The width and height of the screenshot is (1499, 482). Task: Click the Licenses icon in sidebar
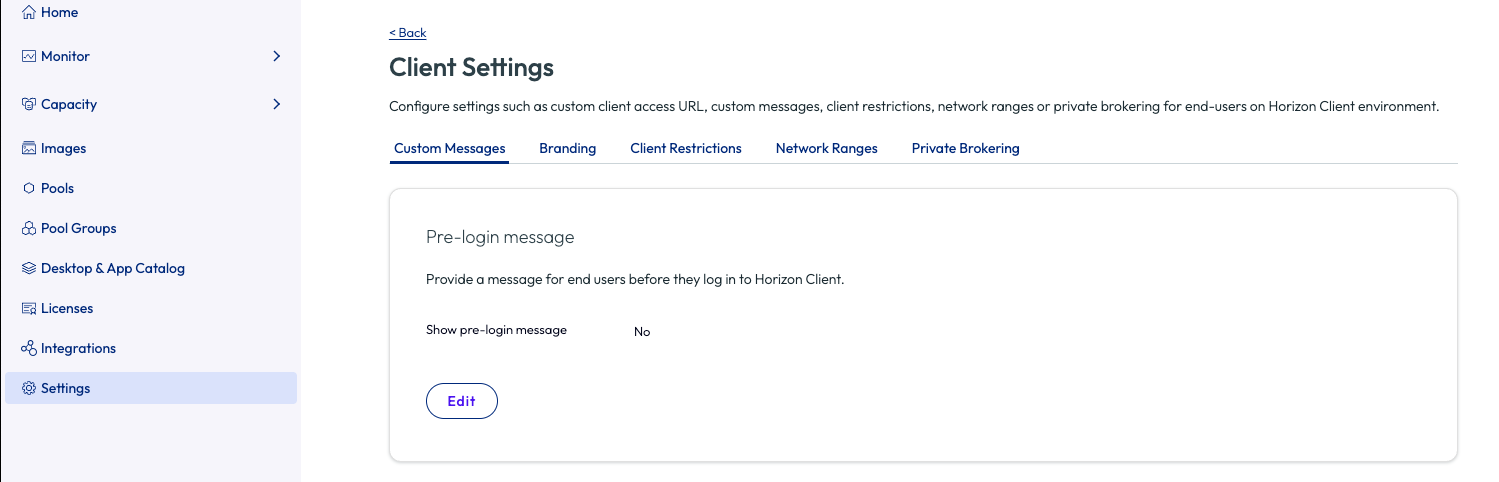point(29,309)
